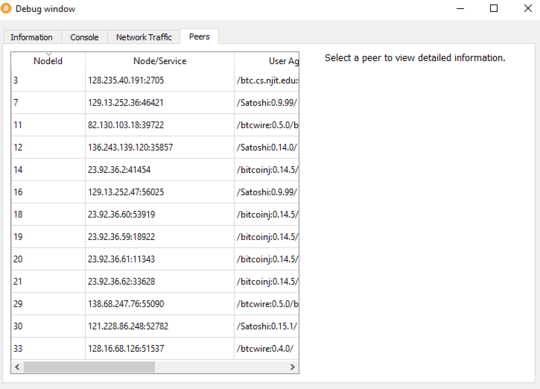This screenshot has height=389, width=540.
Task: Select peer 129.13.252.47:56025
Action: coord(160,192)
